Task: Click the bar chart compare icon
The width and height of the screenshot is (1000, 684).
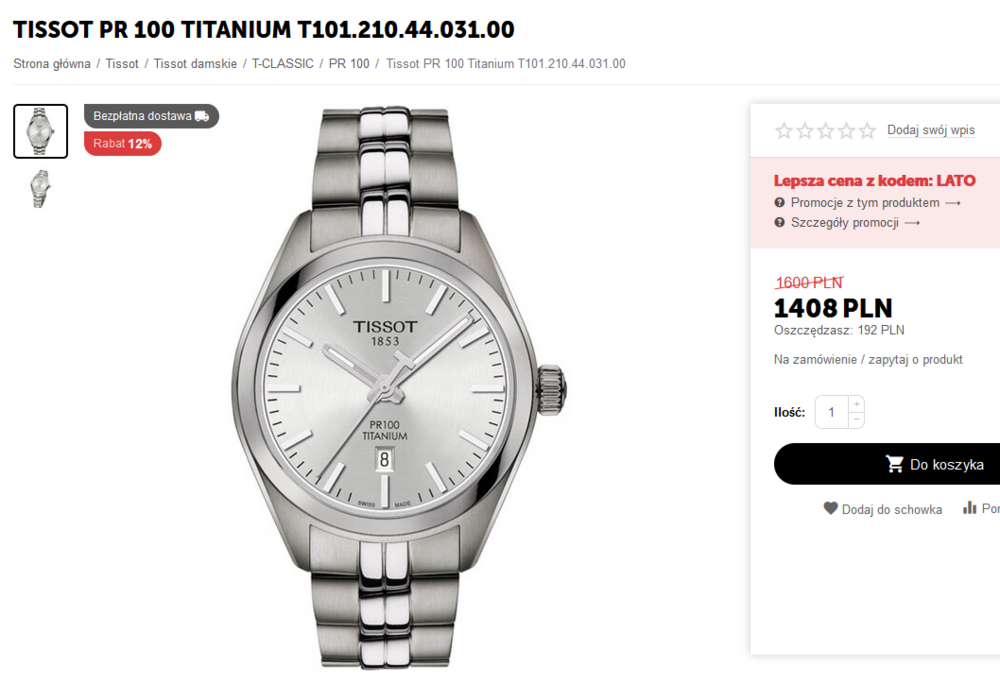Action: coord(969,508)
